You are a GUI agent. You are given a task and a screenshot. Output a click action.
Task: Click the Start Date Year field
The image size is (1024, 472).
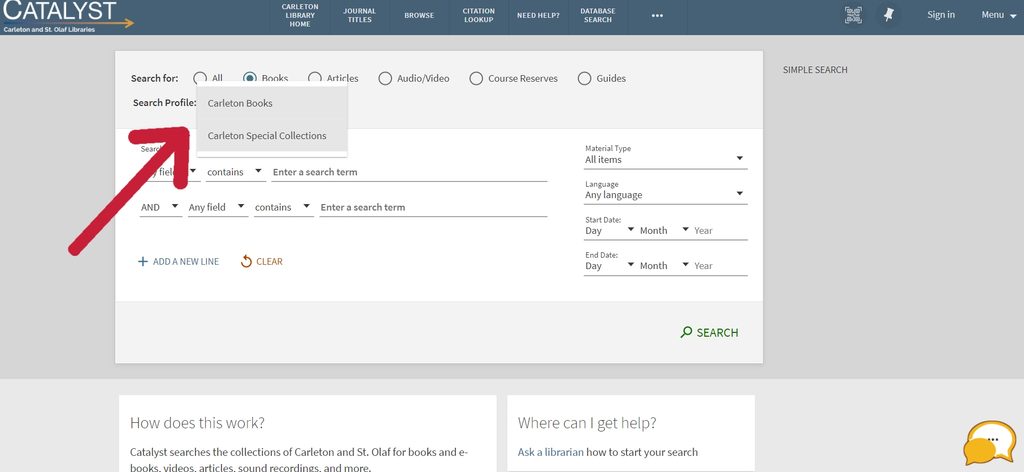pos(719,231)
